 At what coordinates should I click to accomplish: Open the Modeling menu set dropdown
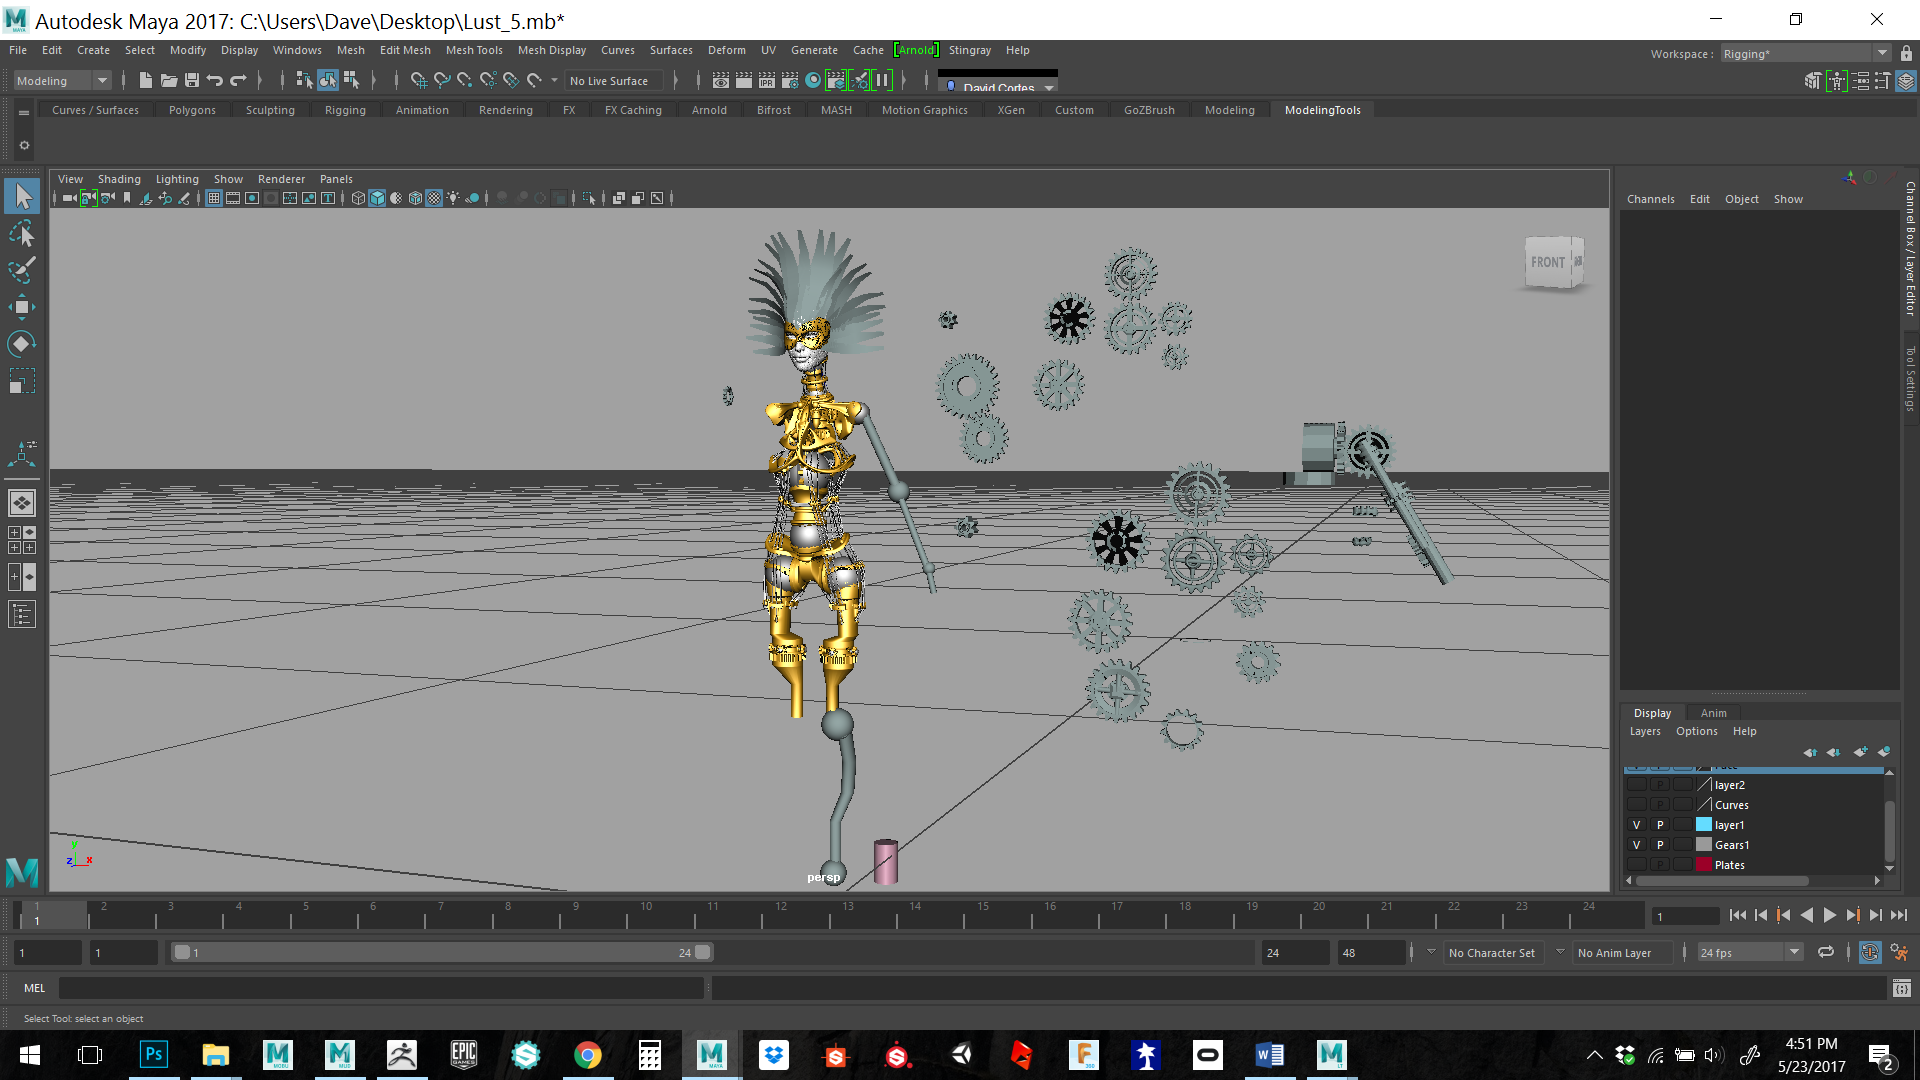click(x=62, y=81)
